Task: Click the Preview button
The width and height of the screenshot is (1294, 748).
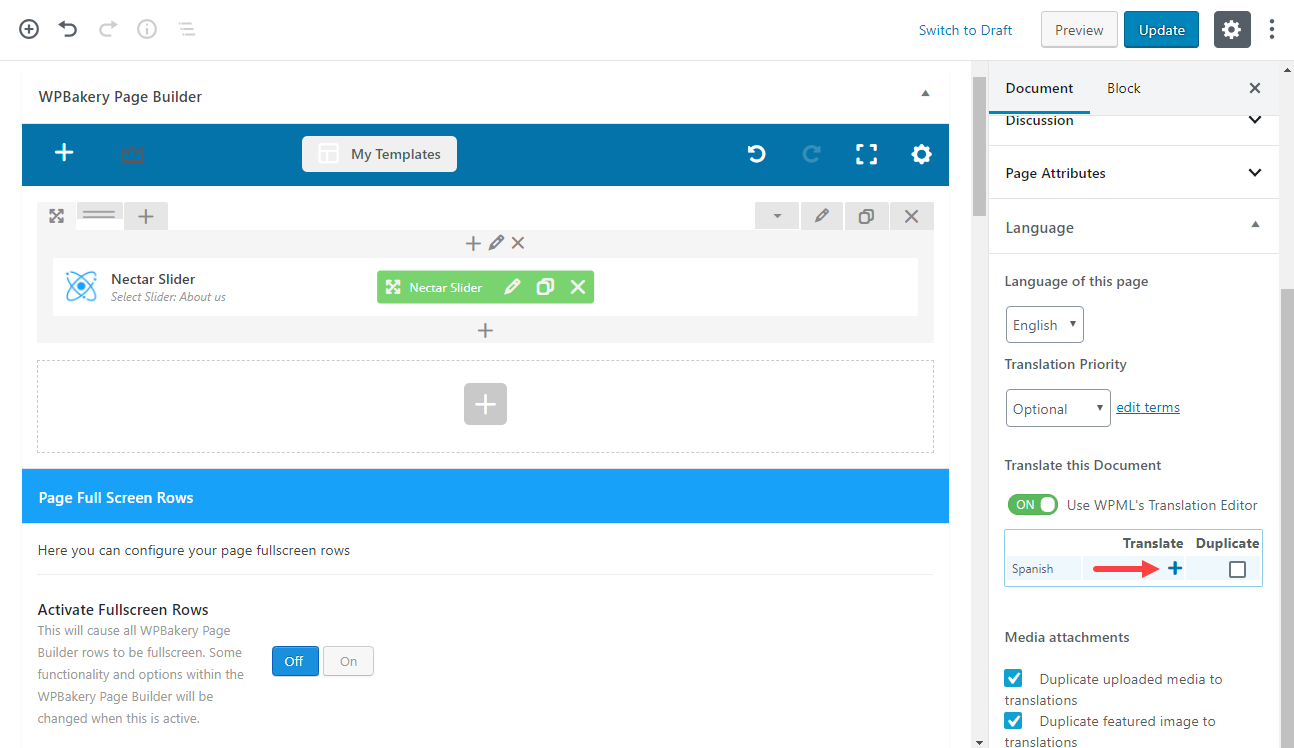Action: point(1079,30)
